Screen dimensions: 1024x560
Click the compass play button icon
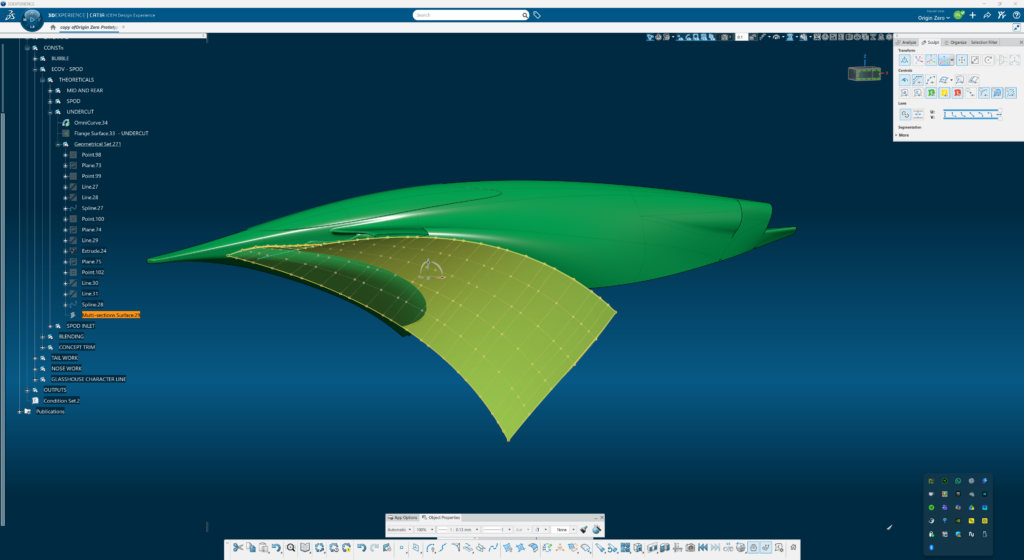[x=31, y=20]
